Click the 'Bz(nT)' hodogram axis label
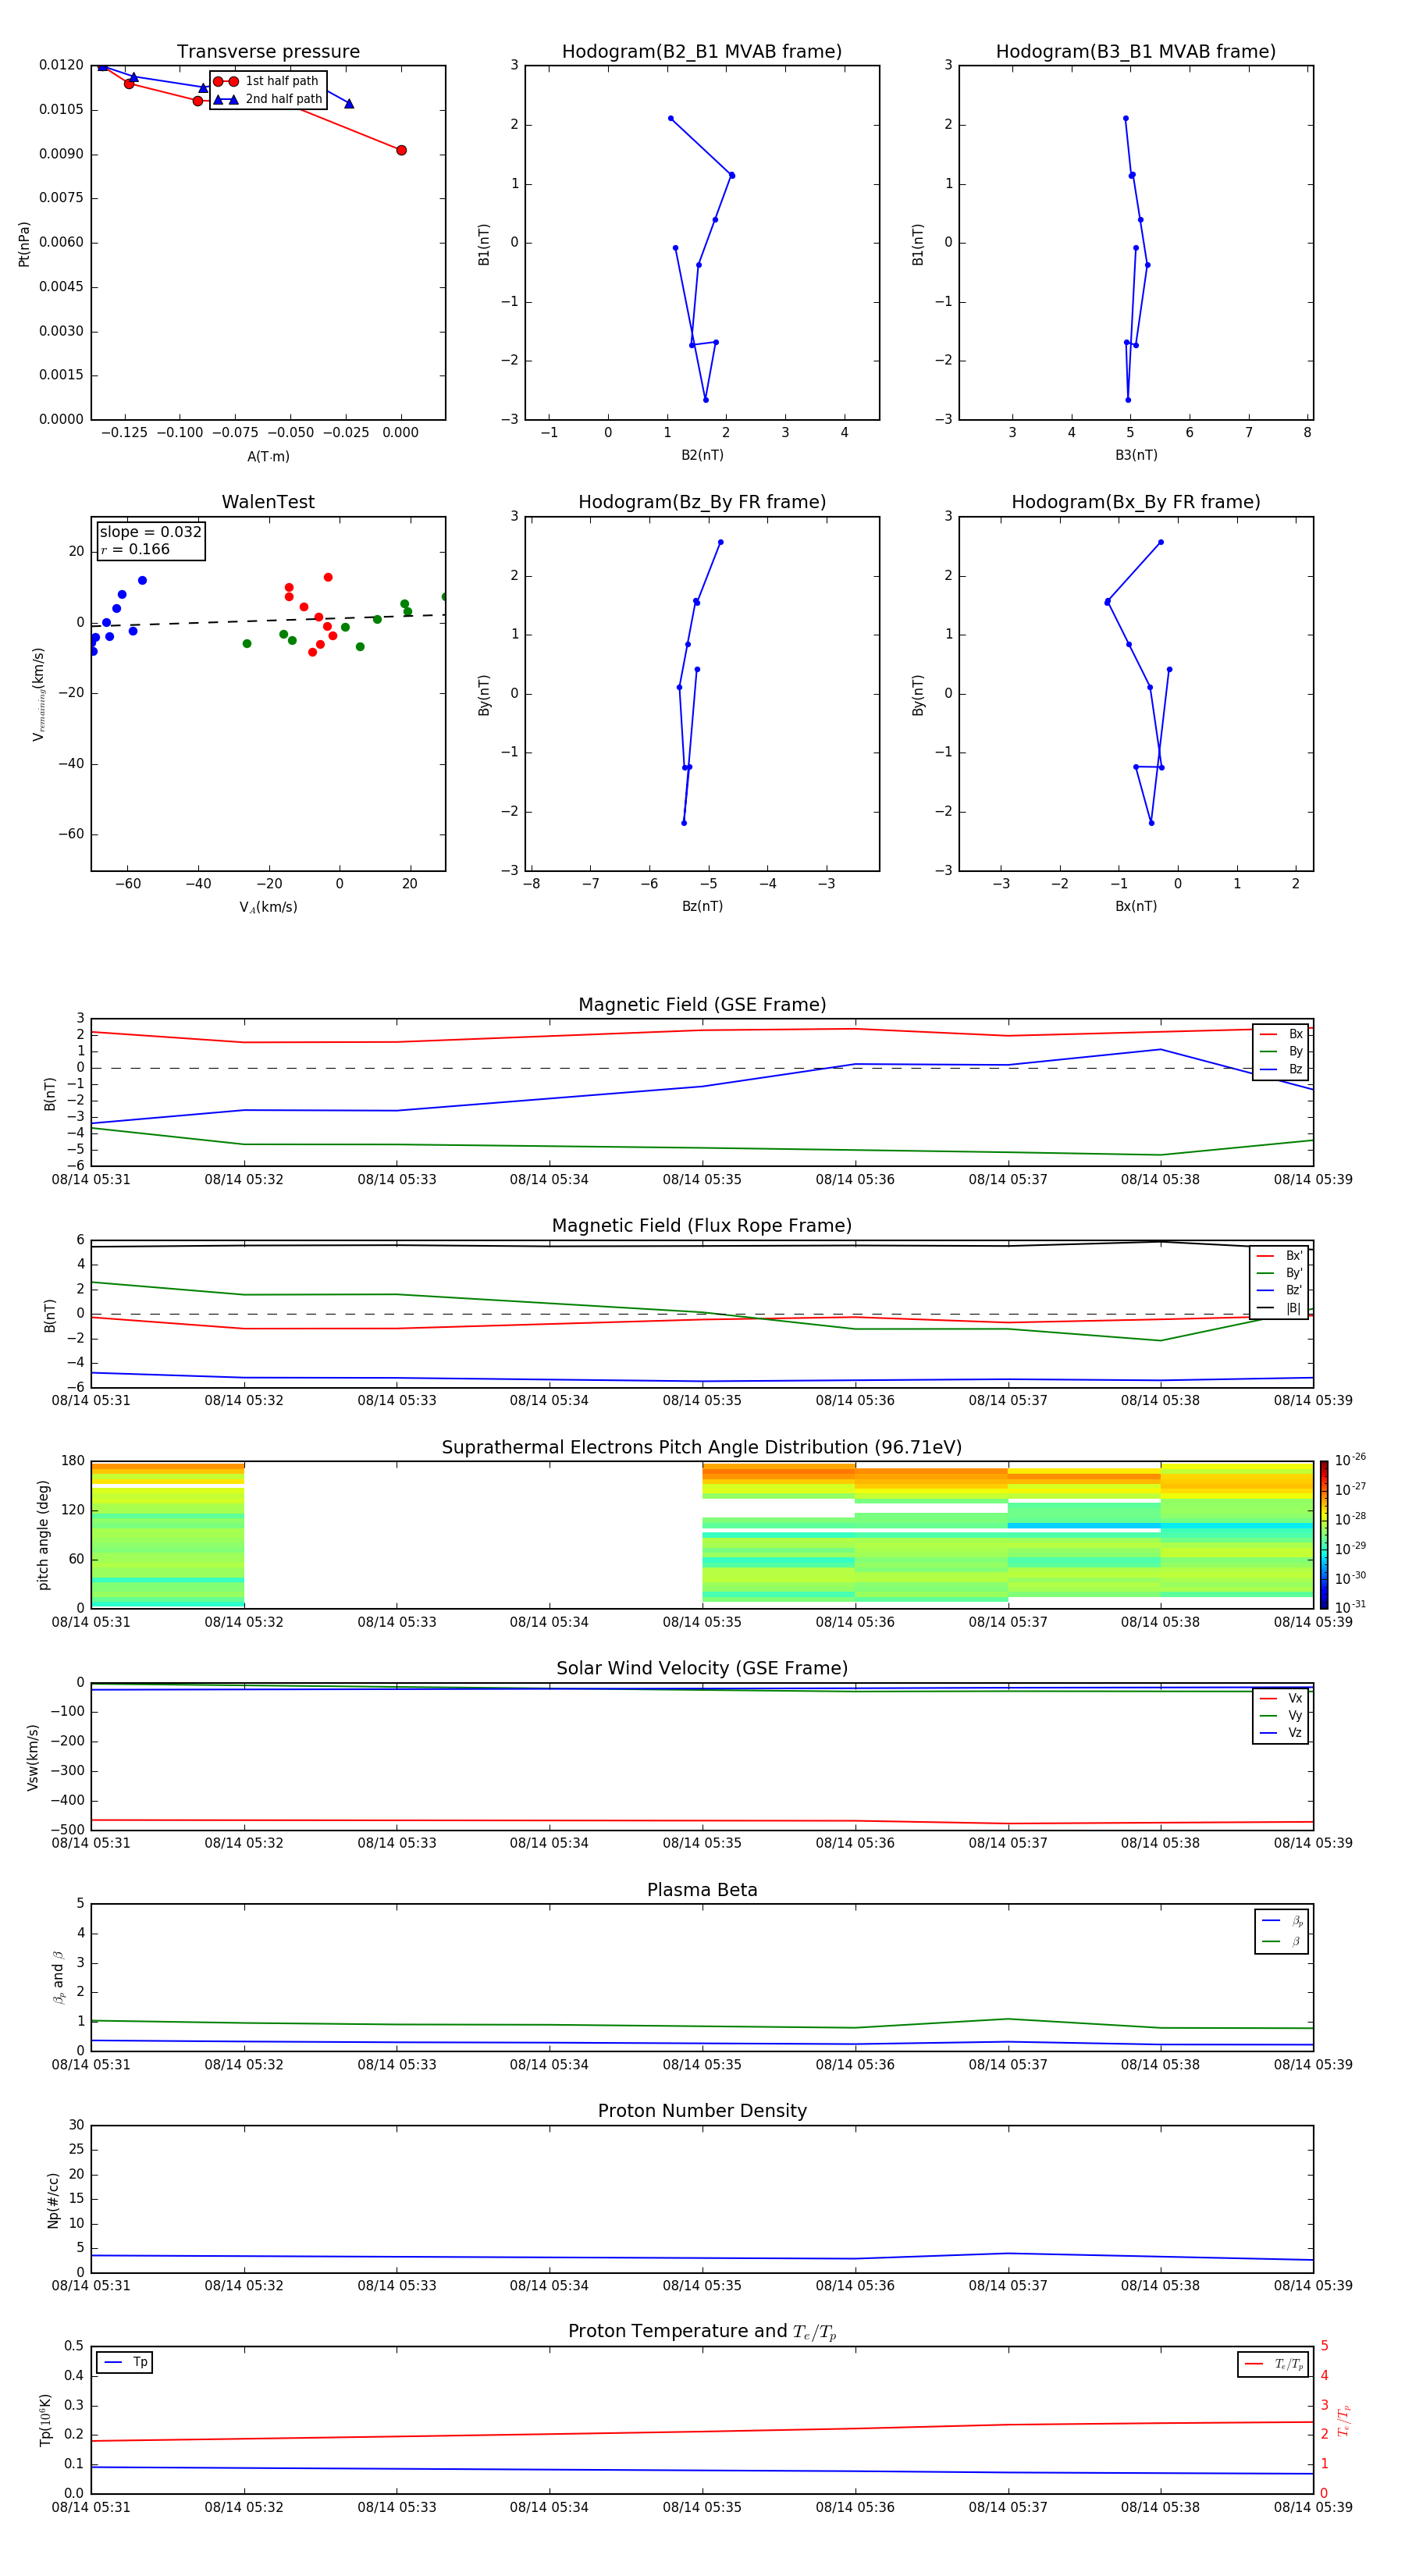This screenshot has width=1405, height=2576. [702, 906]
